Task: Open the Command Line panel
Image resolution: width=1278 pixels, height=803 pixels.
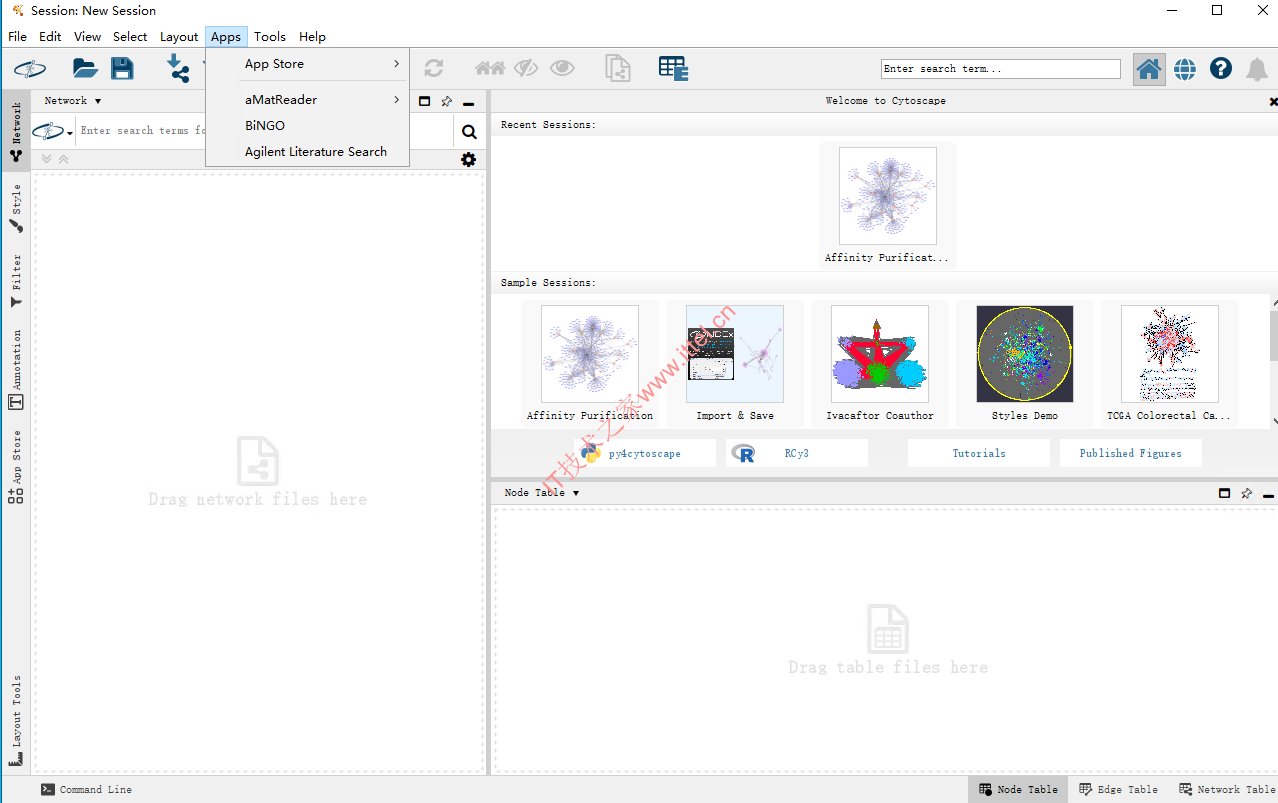Action: [86, 790]
